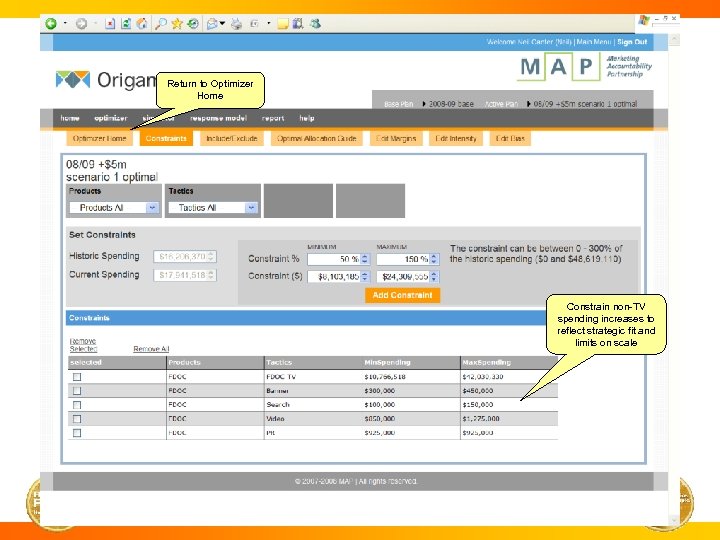The width and height of the screenshot is (720, 540).
Task: Click the Edit page icon in toolbar
Action: tap(254, 23)
